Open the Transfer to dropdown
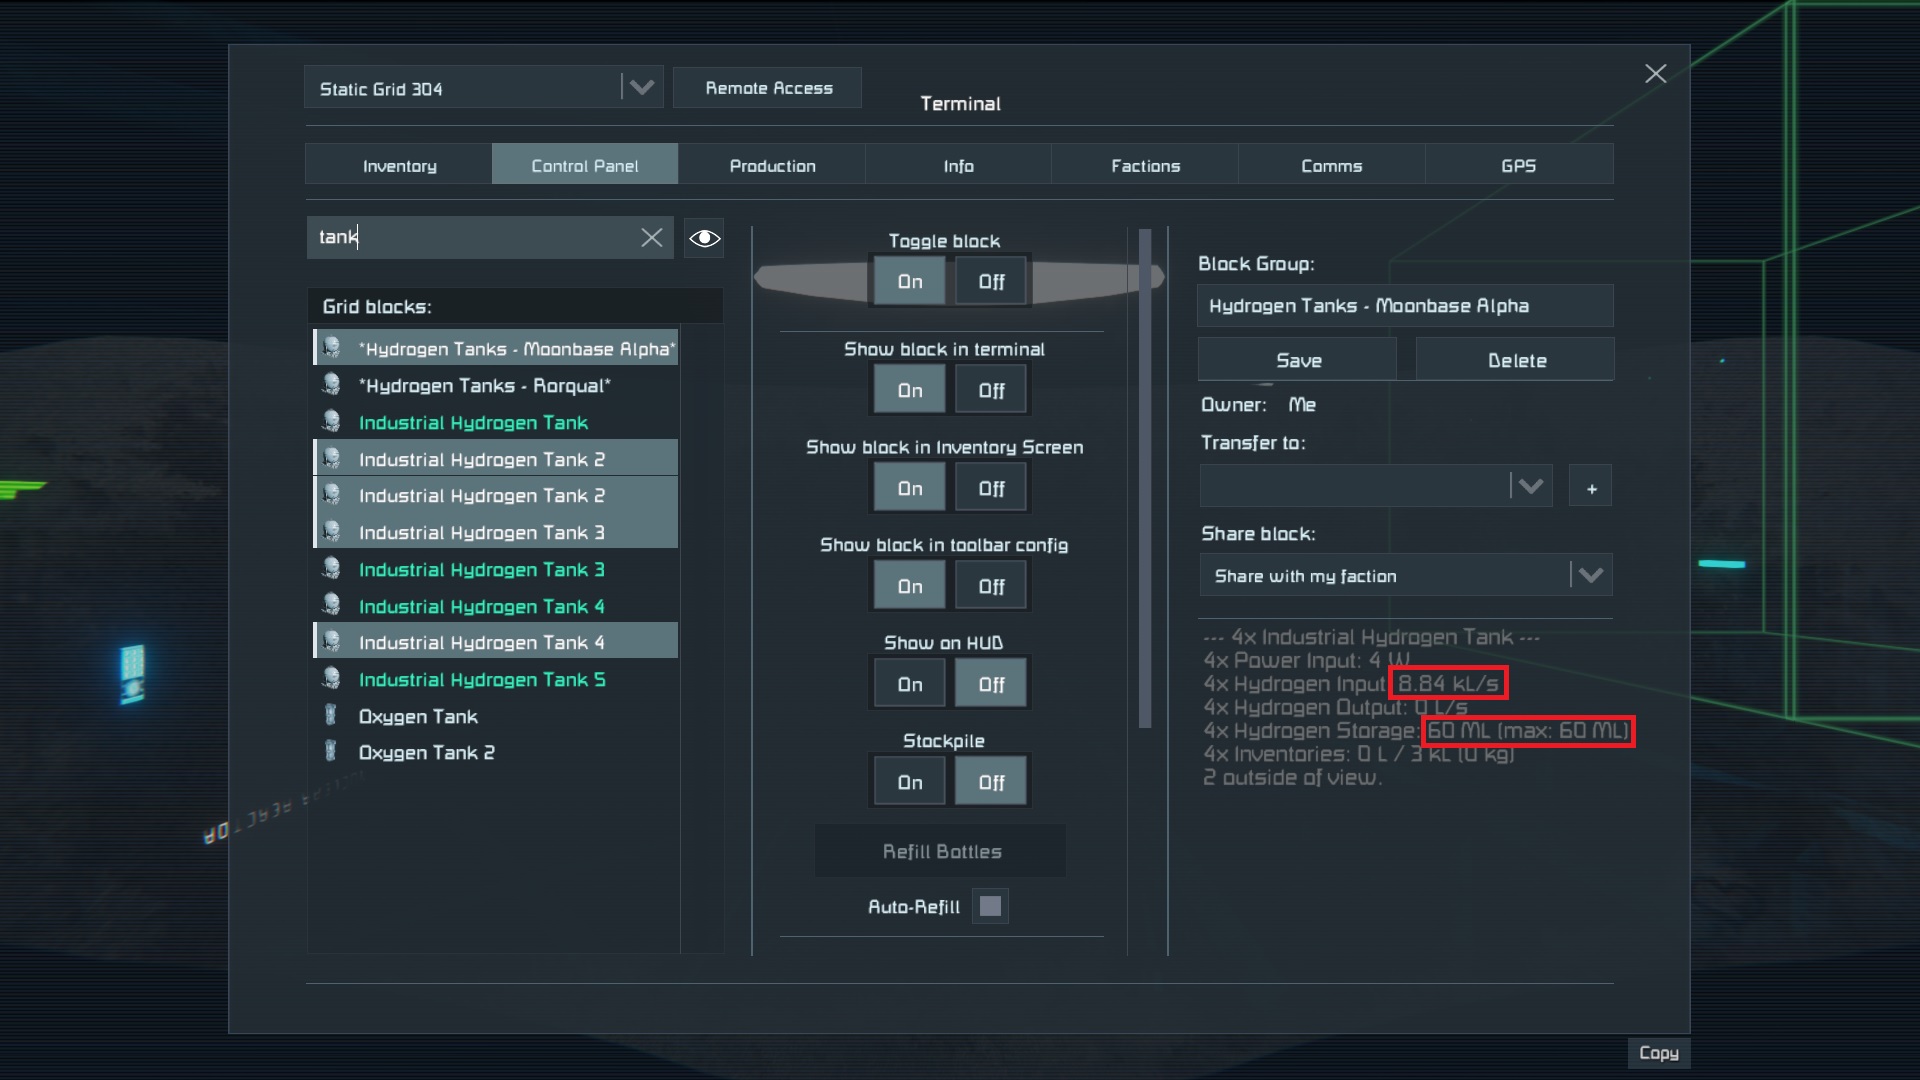 1530,487
